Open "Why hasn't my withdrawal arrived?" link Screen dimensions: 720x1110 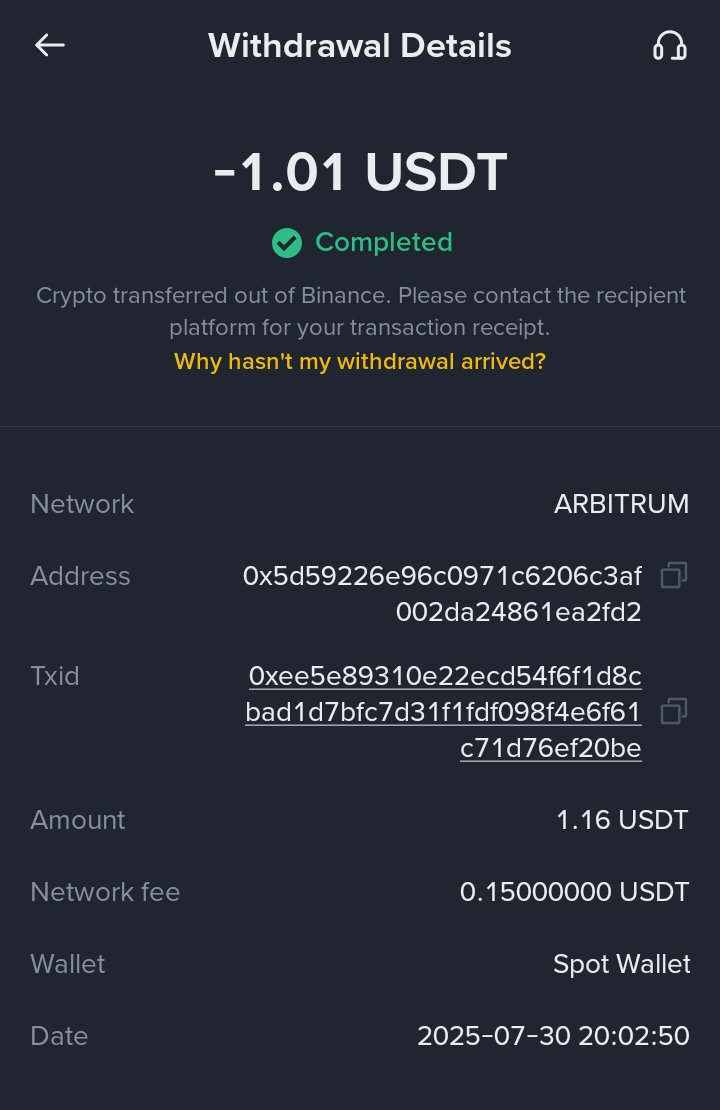[x=360, y=361]
